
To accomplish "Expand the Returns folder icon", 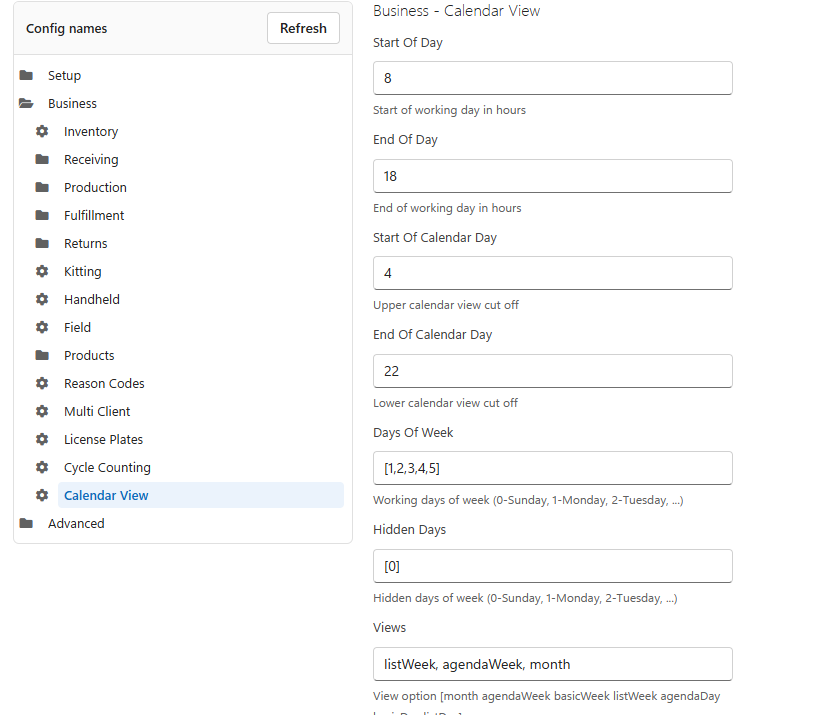I will pos(42,243).
